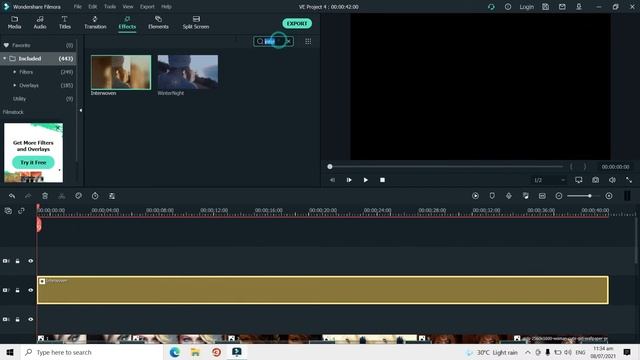Click the Redo icon
Image resolution: width=640 pixels, height=360 pixels.
[28, 196]
